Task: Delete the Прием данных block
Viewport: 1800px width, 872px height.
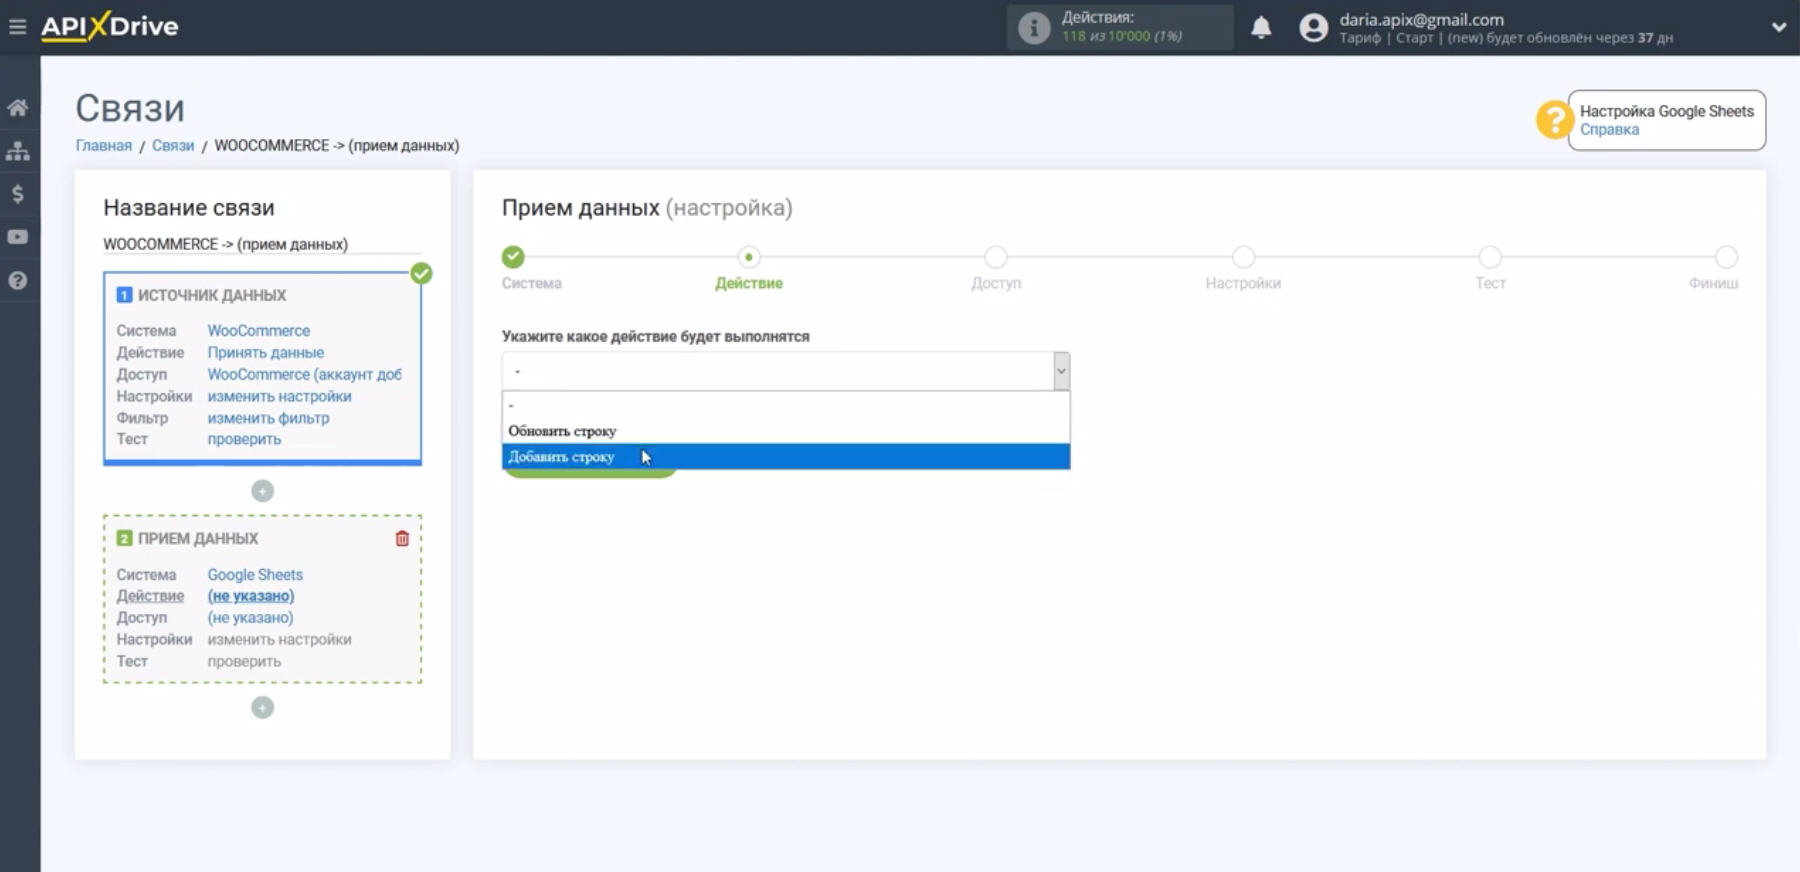Action: click(402, 539)
